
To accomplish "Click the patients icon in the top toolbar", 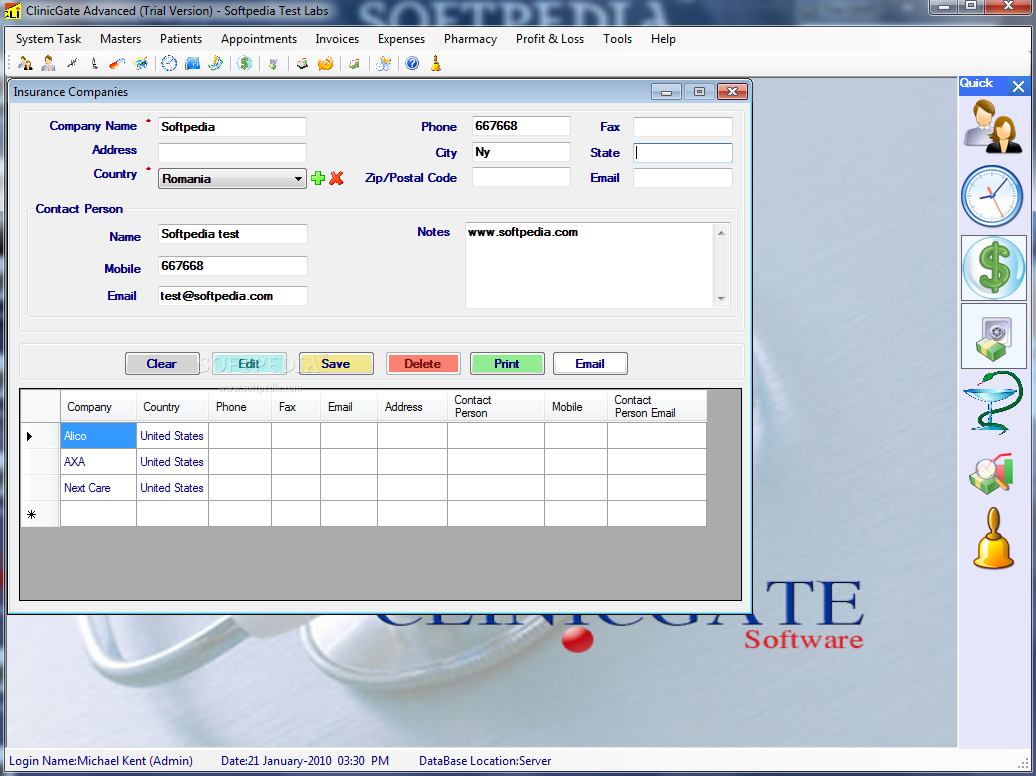I will pos(26,63).
